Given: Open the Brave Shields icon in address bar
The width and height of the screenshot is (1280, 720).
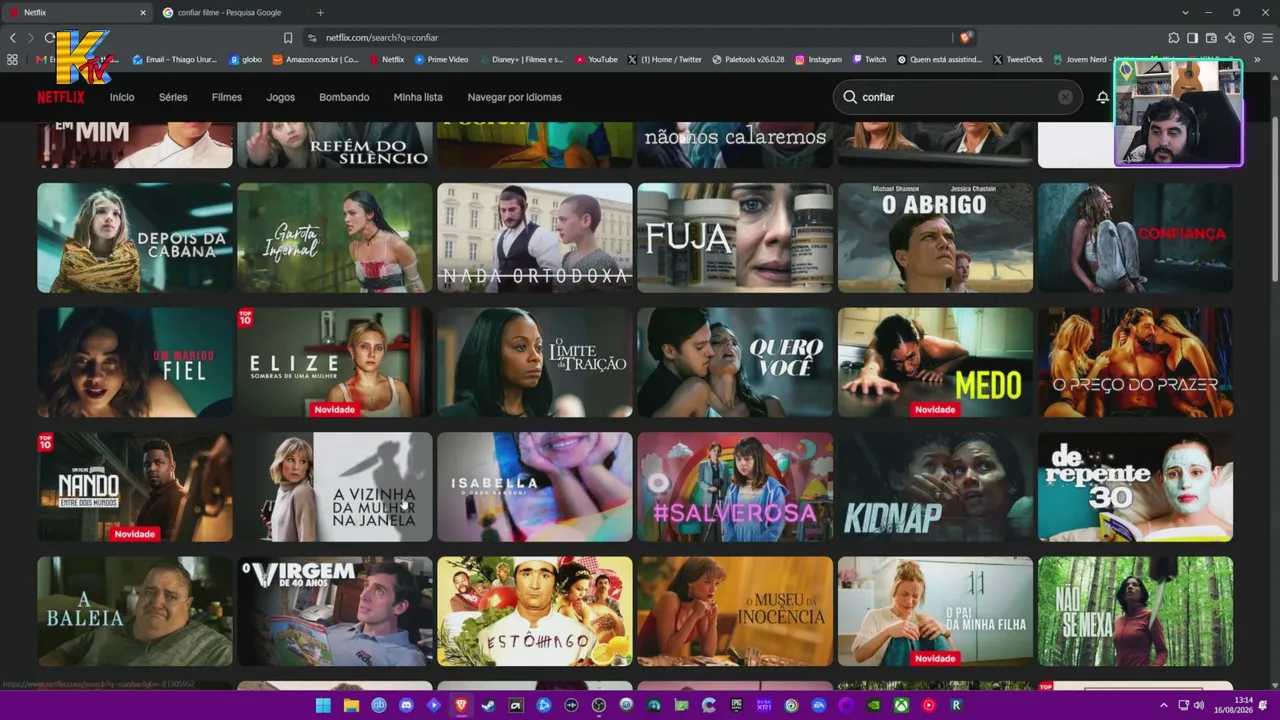Looking at the screenshot, I should (965, 38).
